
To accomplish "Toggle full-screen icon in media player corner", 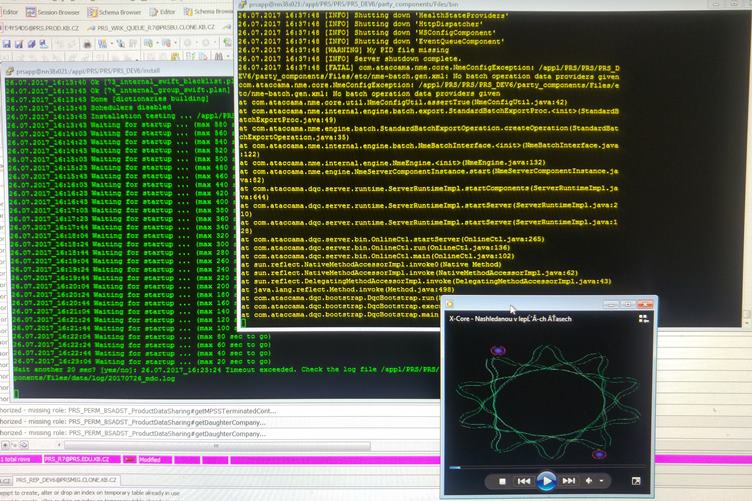I will point(636,481).
